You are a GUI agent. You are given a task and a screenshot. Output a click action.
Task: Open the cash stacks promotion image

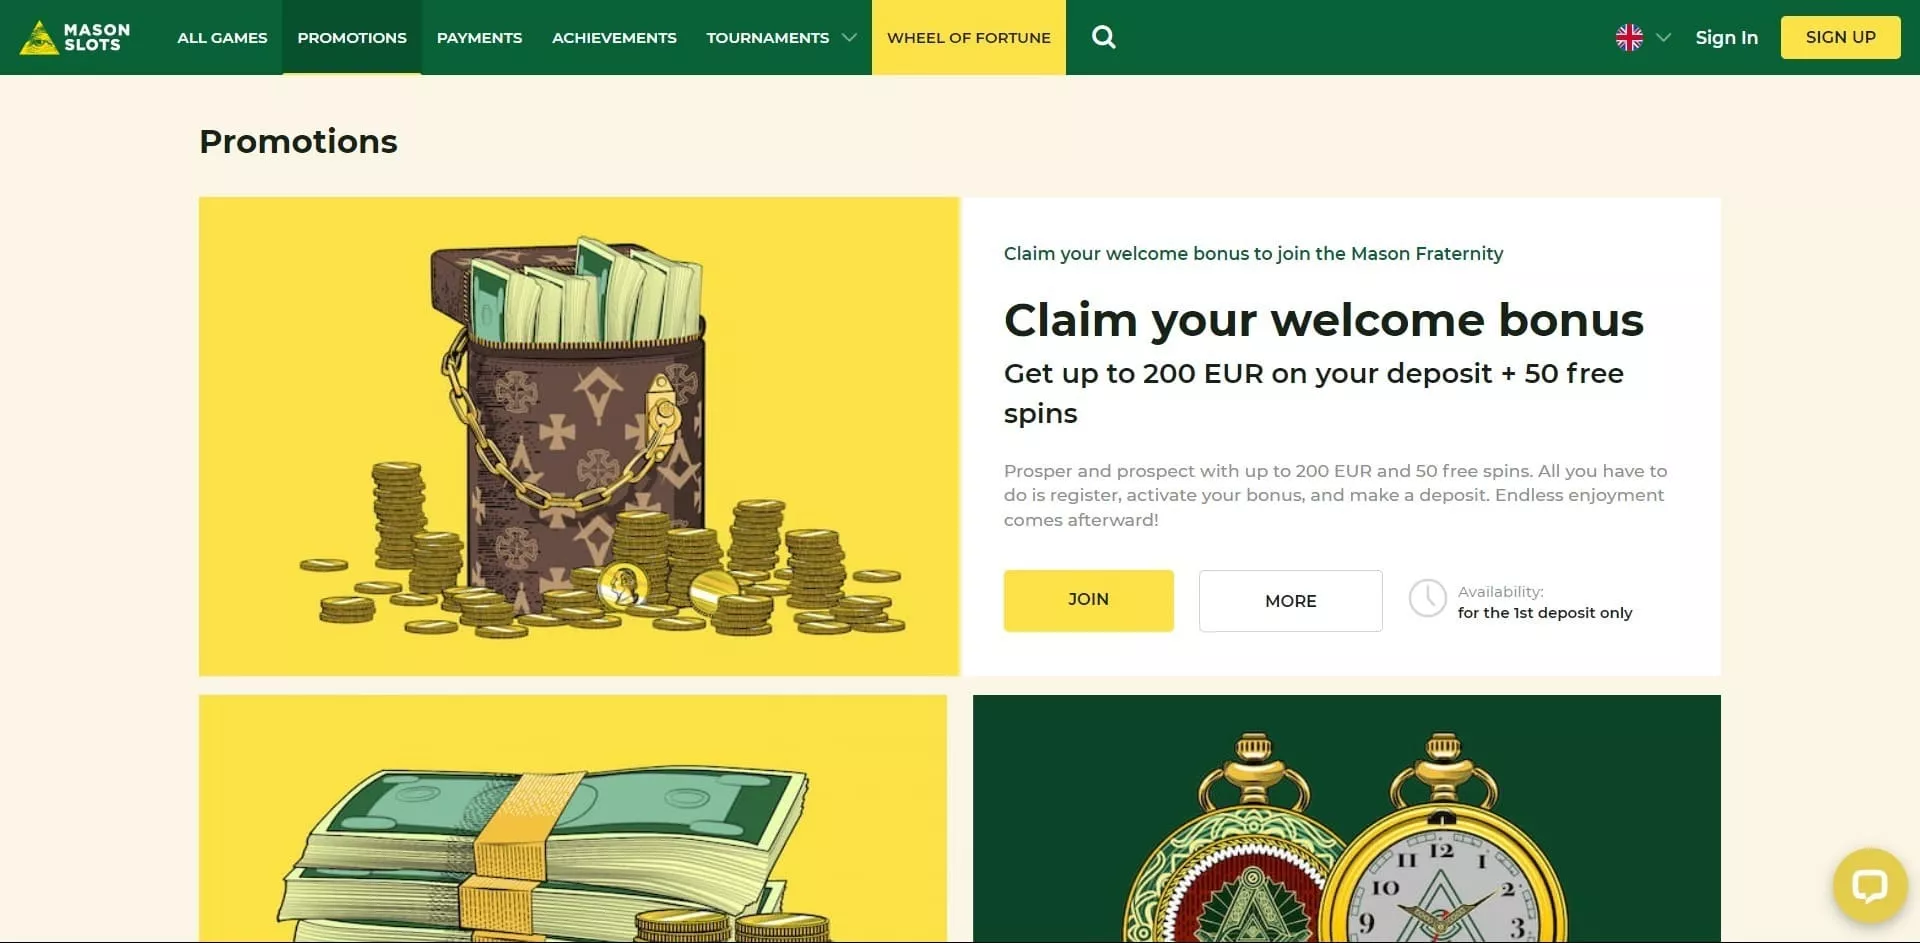click(573, 818)
